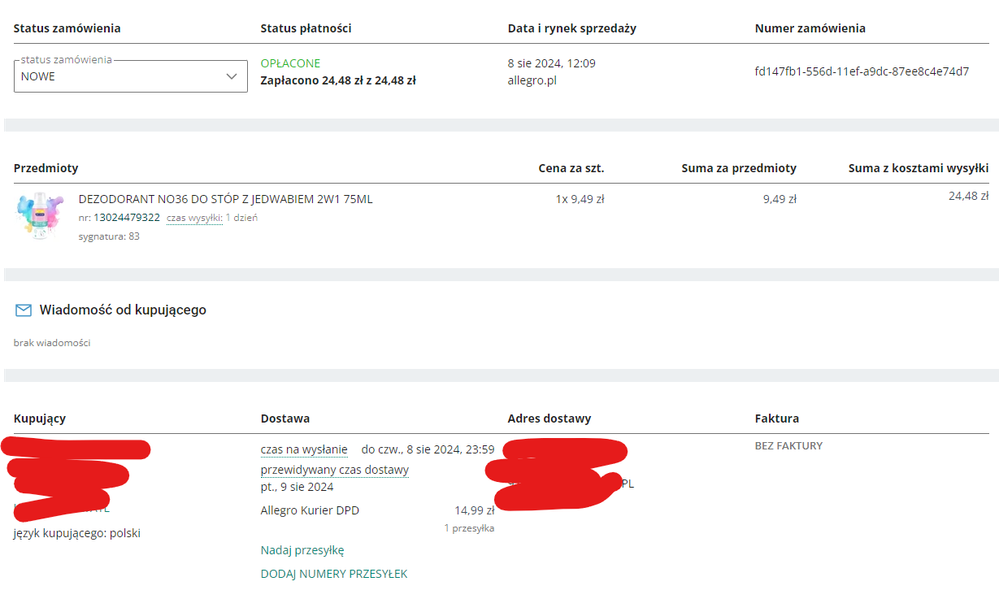Click the przewidywany czas dostawy label
Screen dimensions: 999x607
pos(334,470)
